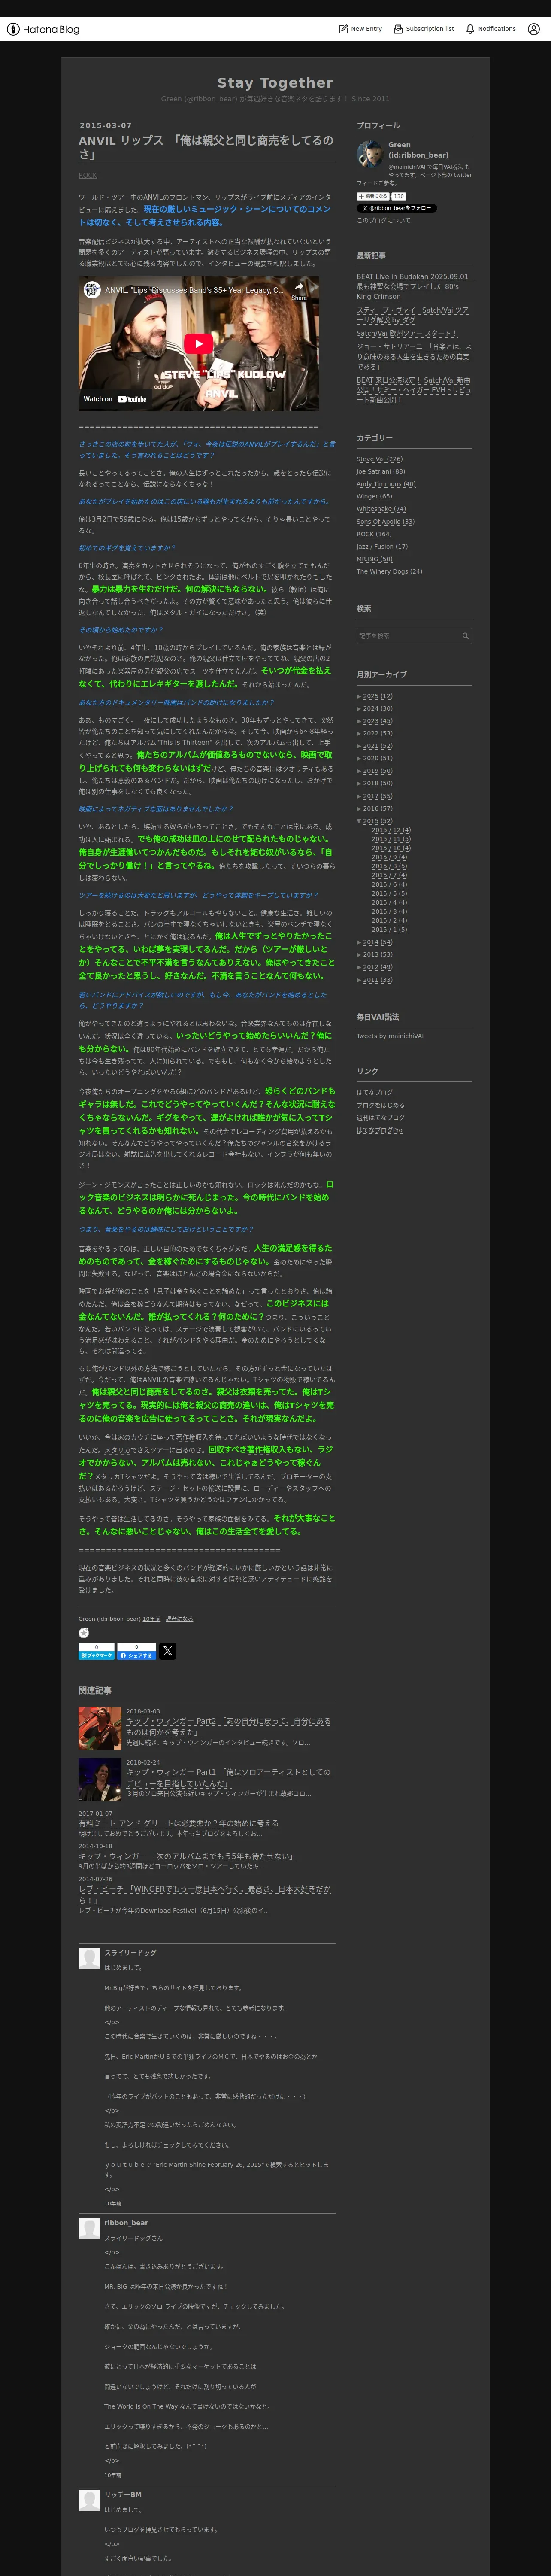551x2576 pixels.
Task: Click 週刊はてなブログ link
Action: point(381,1117)
